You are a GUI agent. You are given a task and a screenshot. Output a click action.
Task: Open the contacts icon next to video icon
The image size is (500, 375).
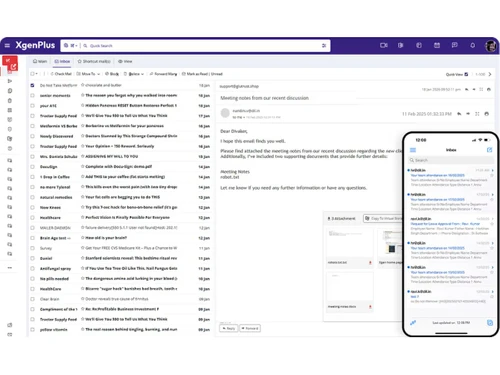point(401,45)
